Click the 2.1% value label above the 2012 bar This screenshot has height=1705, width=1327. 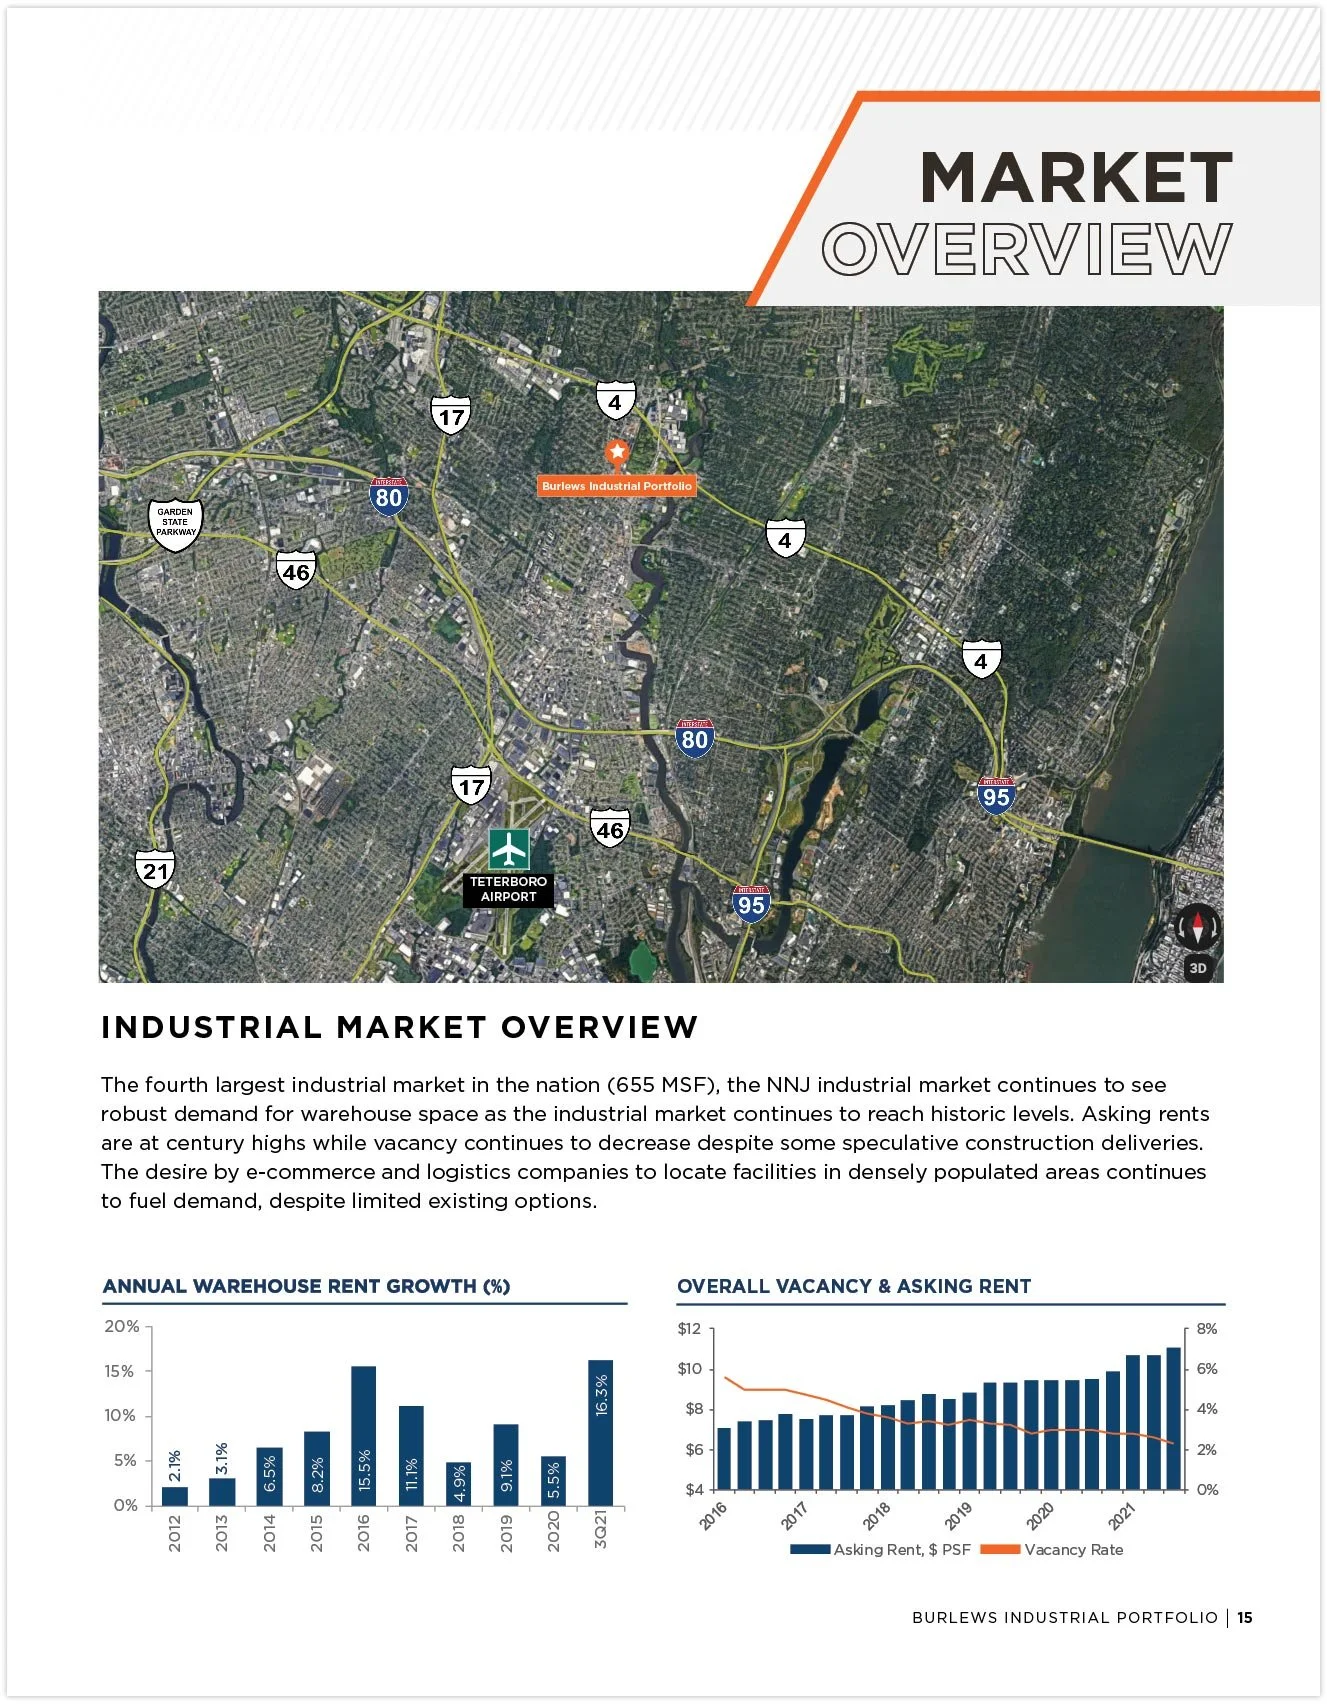click(x=174, y=1466)
